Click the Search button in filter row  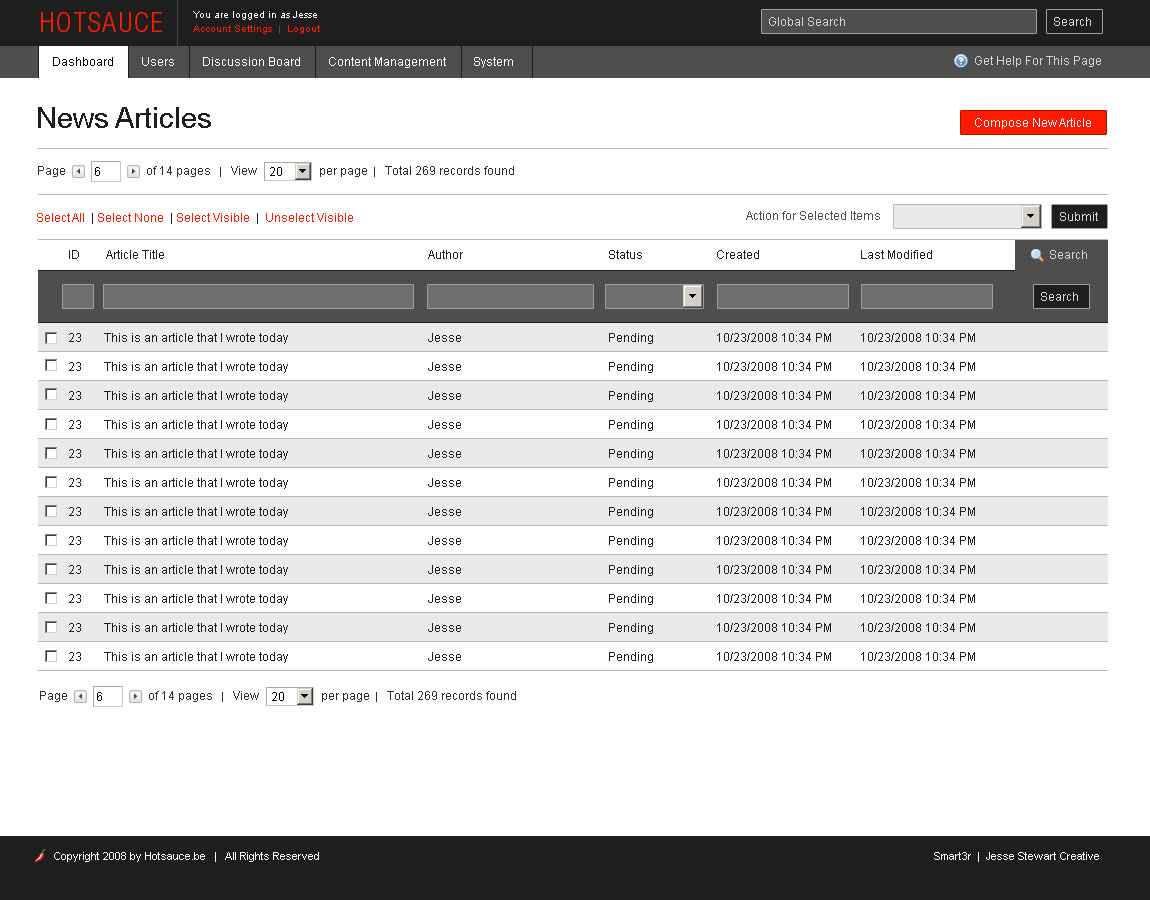pos(1061,296)
